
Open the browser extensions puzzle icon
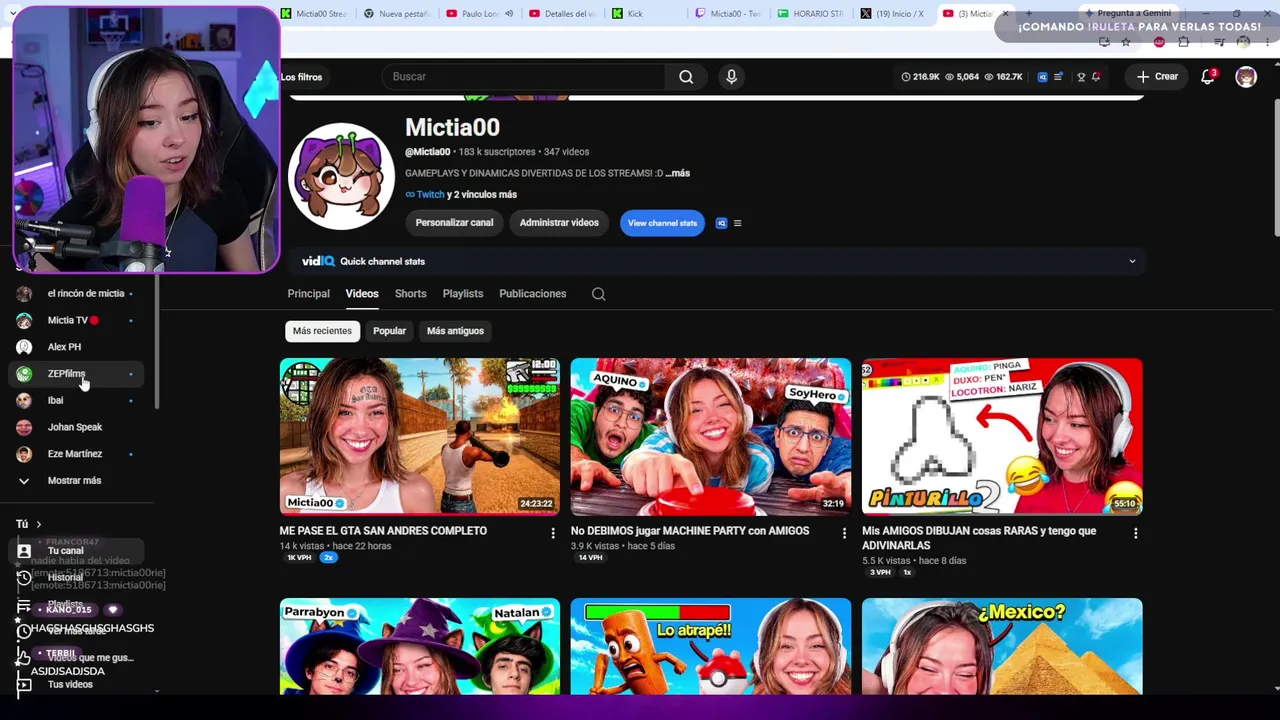click(x=1184, y=42)
